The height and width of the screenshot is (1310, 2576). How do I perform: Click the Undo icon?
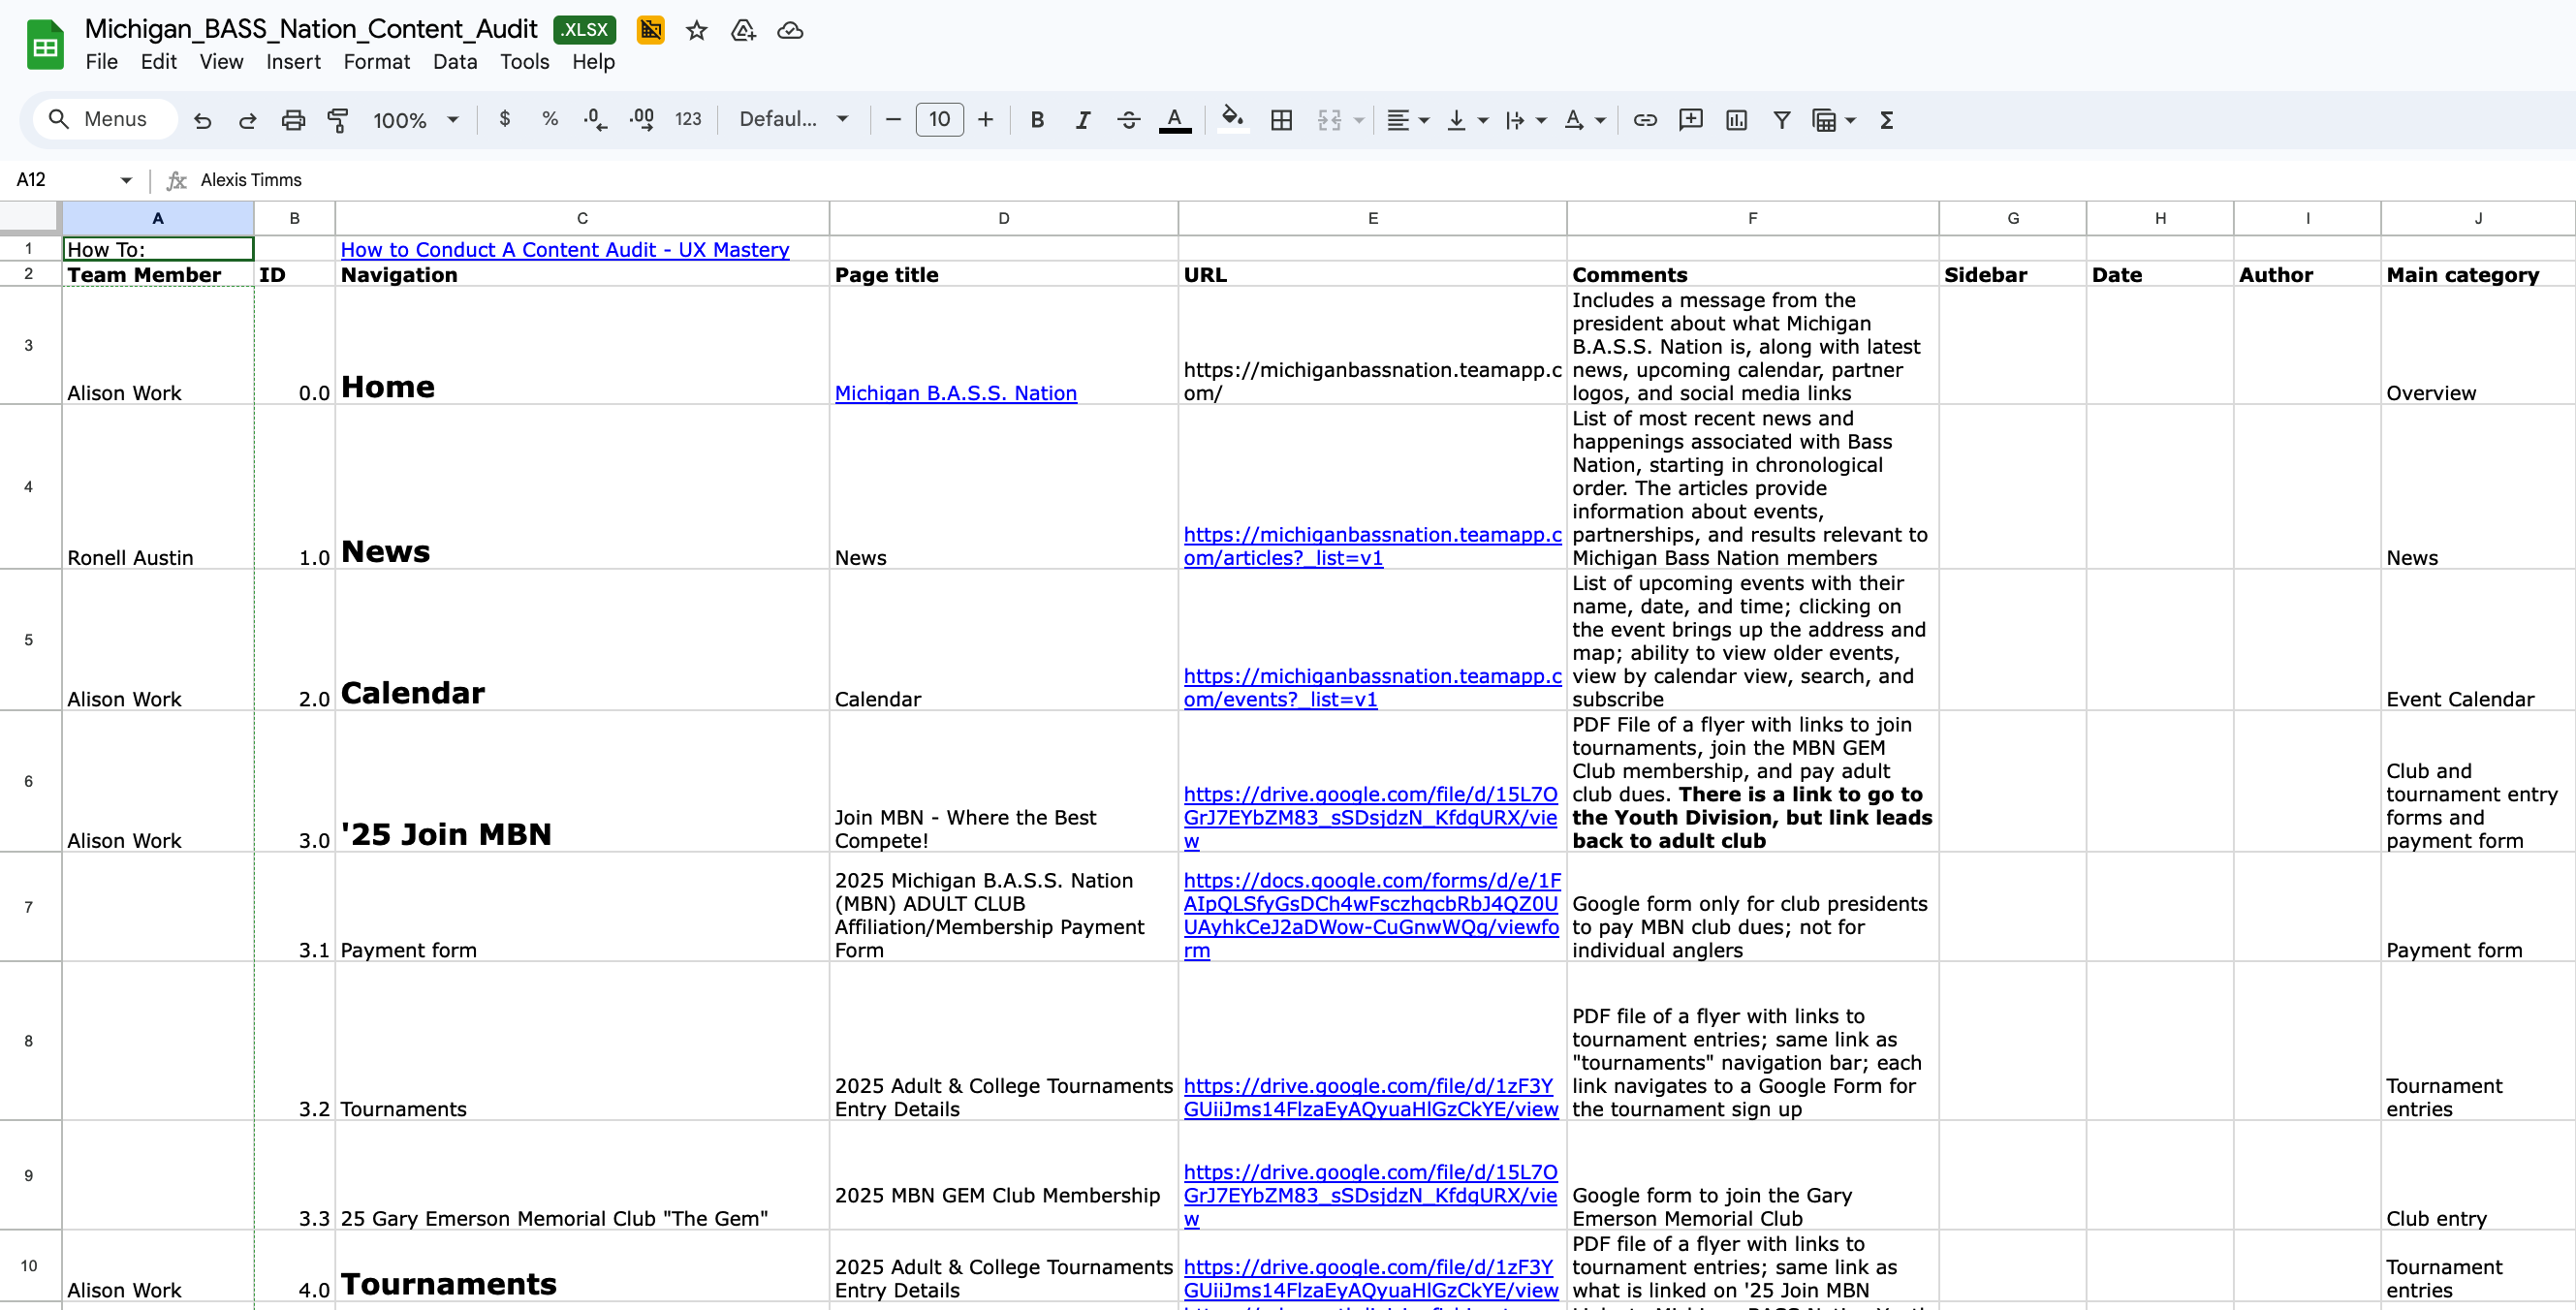202,120
